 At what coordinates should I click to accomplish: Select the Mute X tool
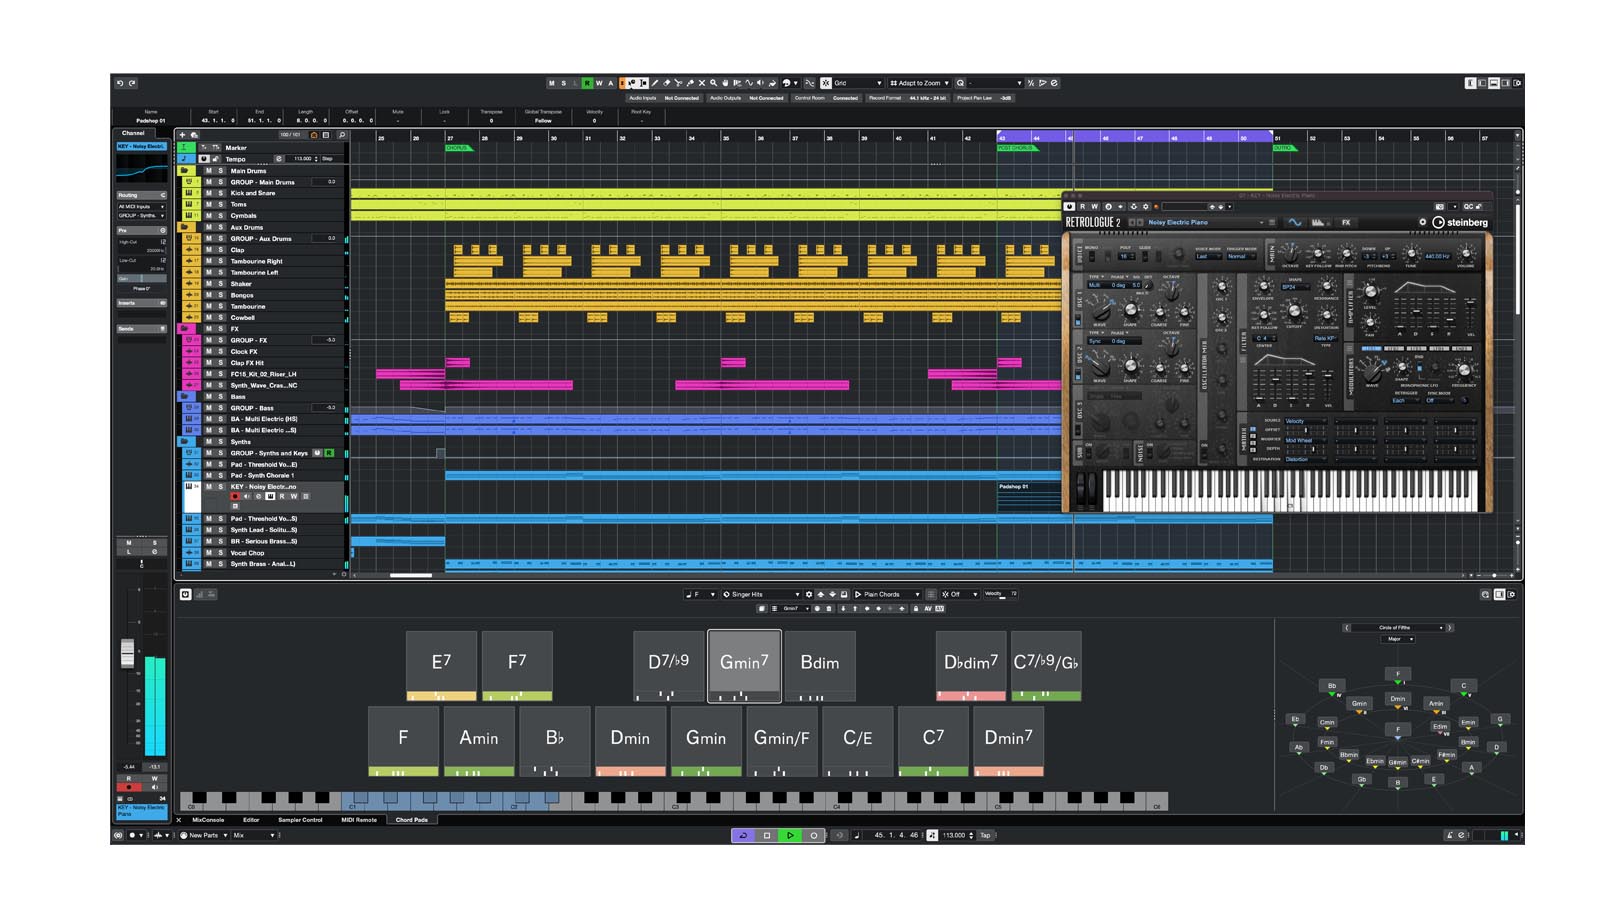(702, 83)
